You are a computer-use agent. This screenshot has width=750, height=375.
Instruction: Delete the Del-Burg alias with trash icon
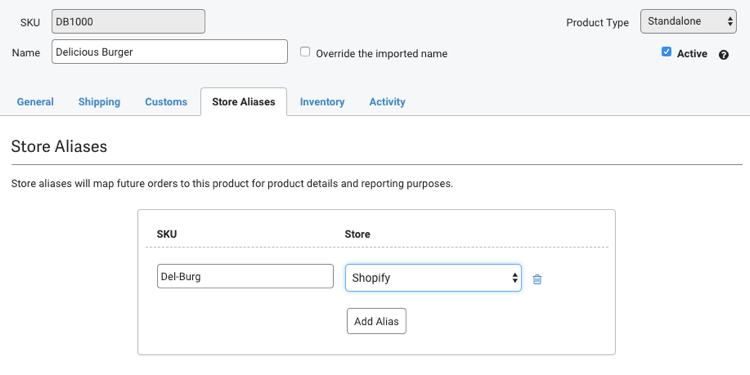[537, 279]
